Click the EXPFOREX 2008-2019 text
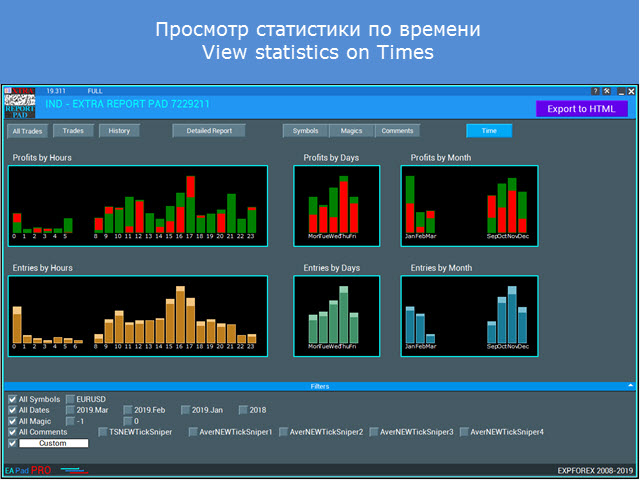Image resolution: width=640 pixels, height=480 pixels. [x=596, y=471]
